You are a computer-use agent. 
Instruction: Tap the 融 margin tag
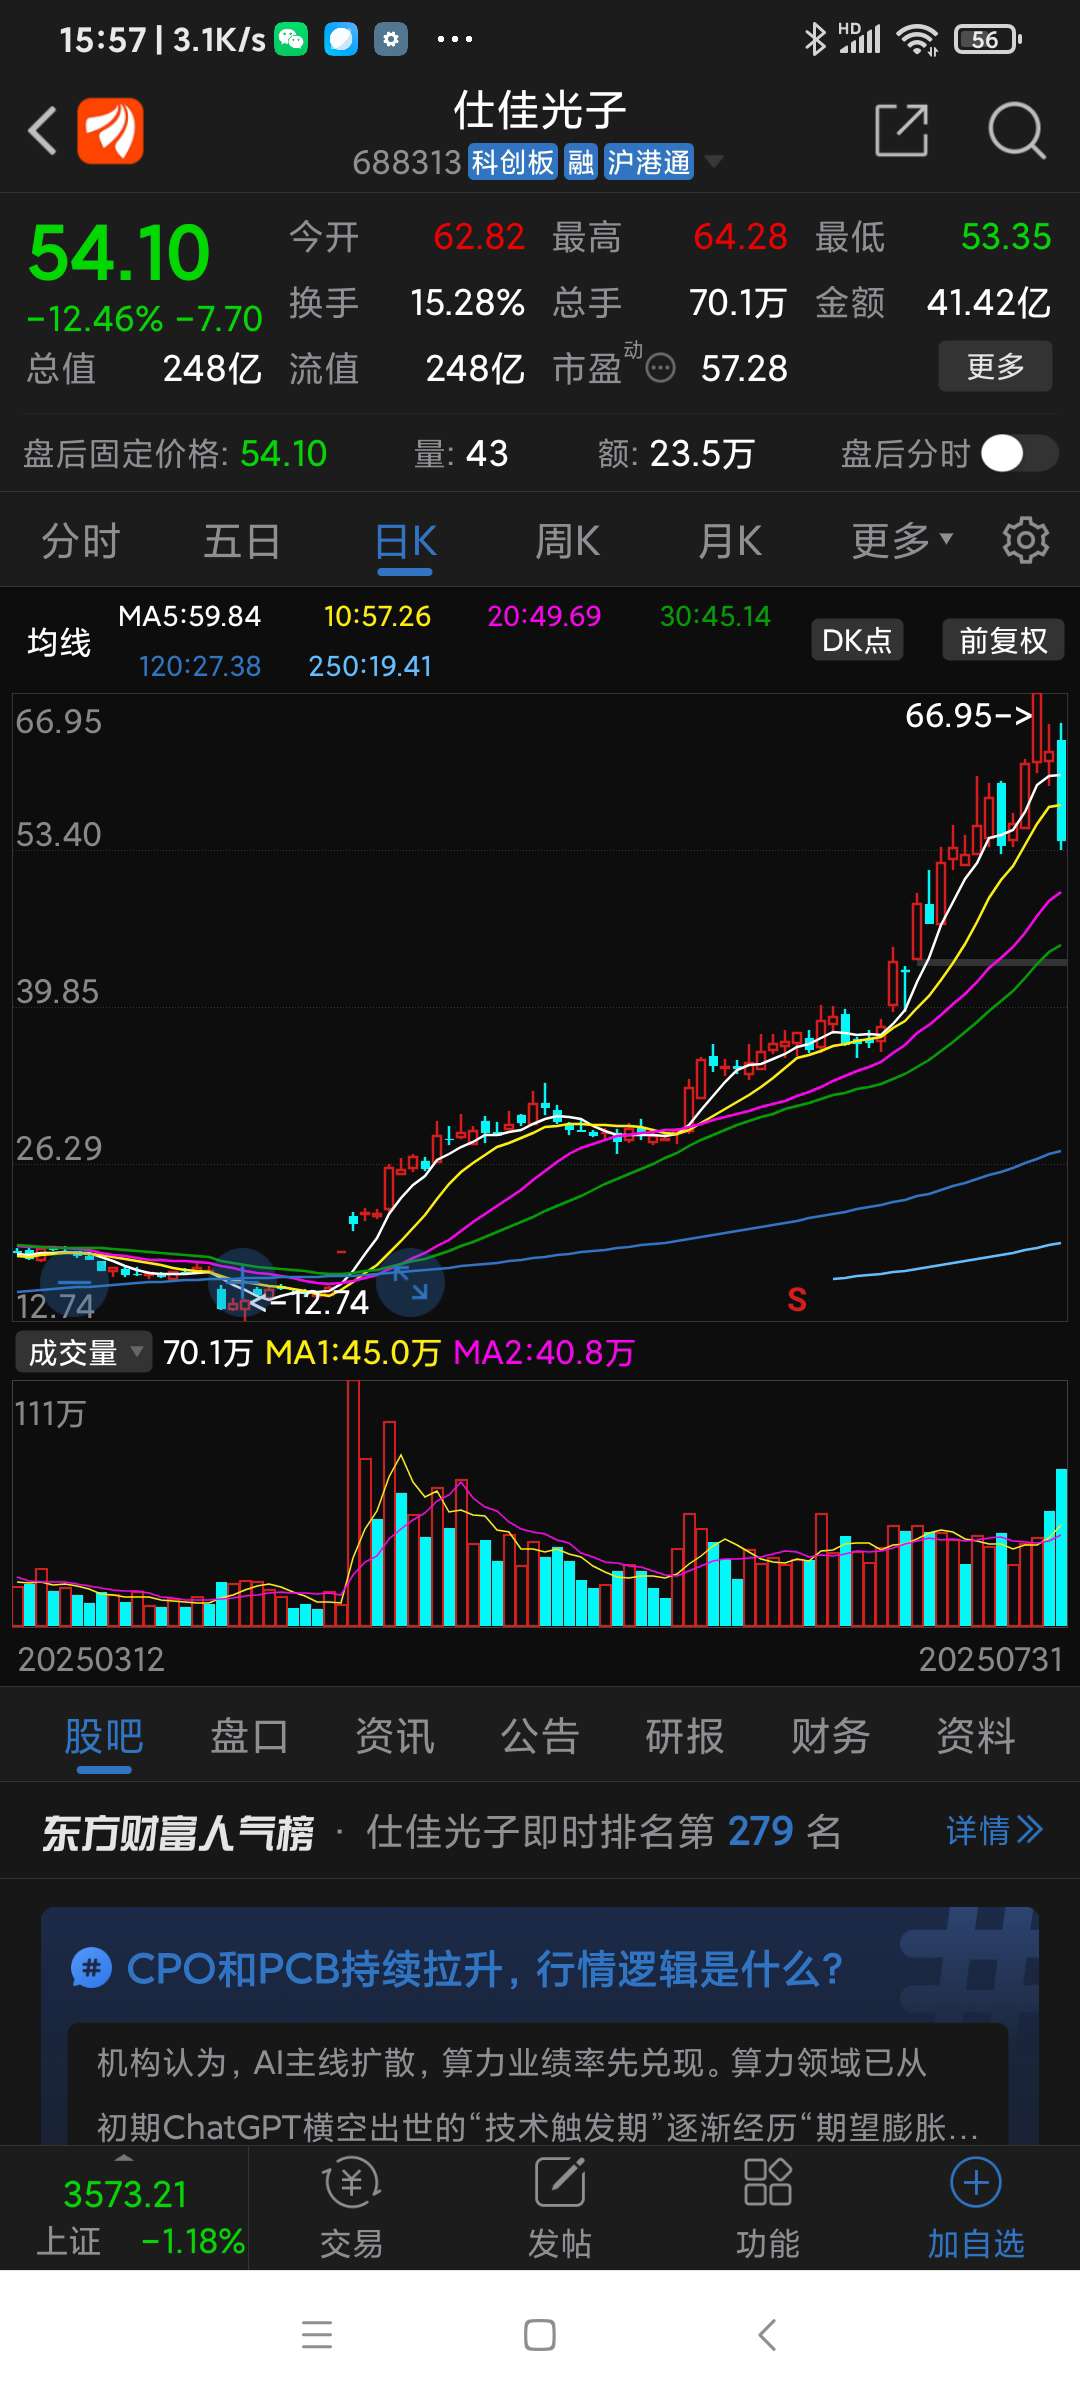tap(581, 162)
